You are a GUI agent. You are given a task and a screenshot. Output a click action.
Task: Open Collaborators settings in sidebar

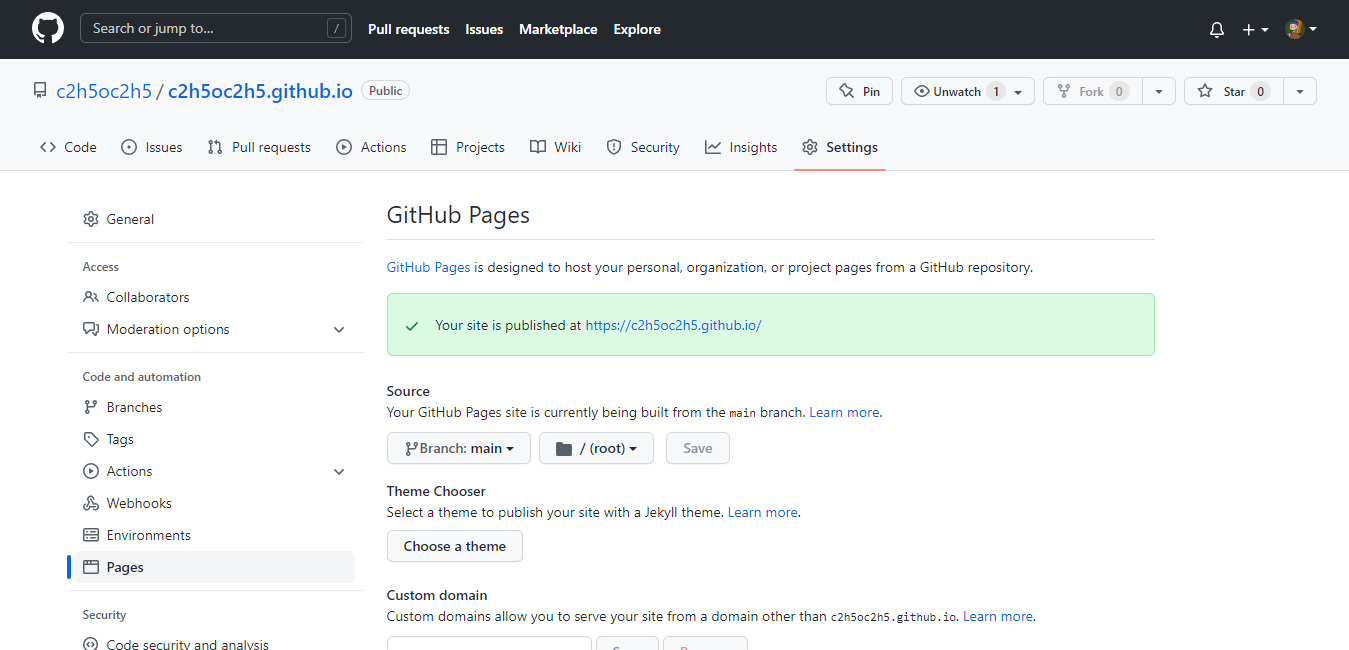(147, 297)
